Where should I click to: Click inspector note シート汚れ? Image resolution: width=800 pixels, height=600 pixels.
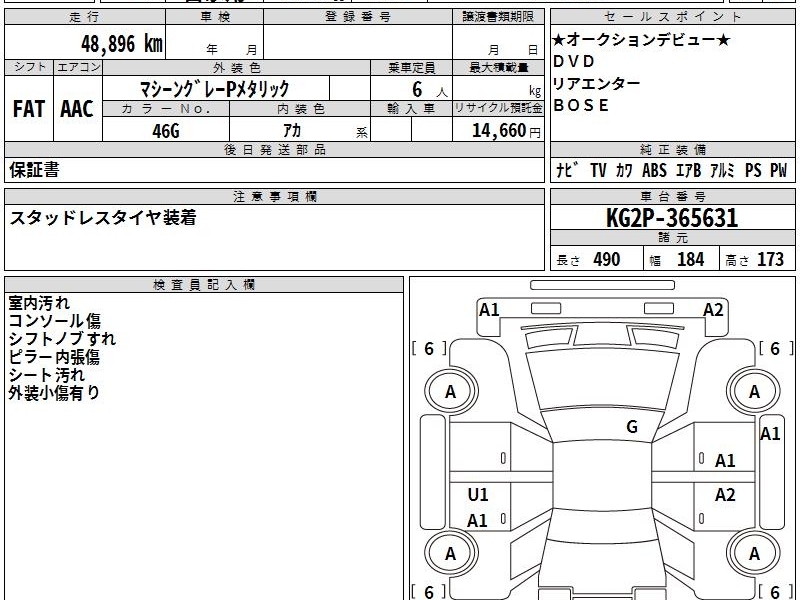[46, 375]
